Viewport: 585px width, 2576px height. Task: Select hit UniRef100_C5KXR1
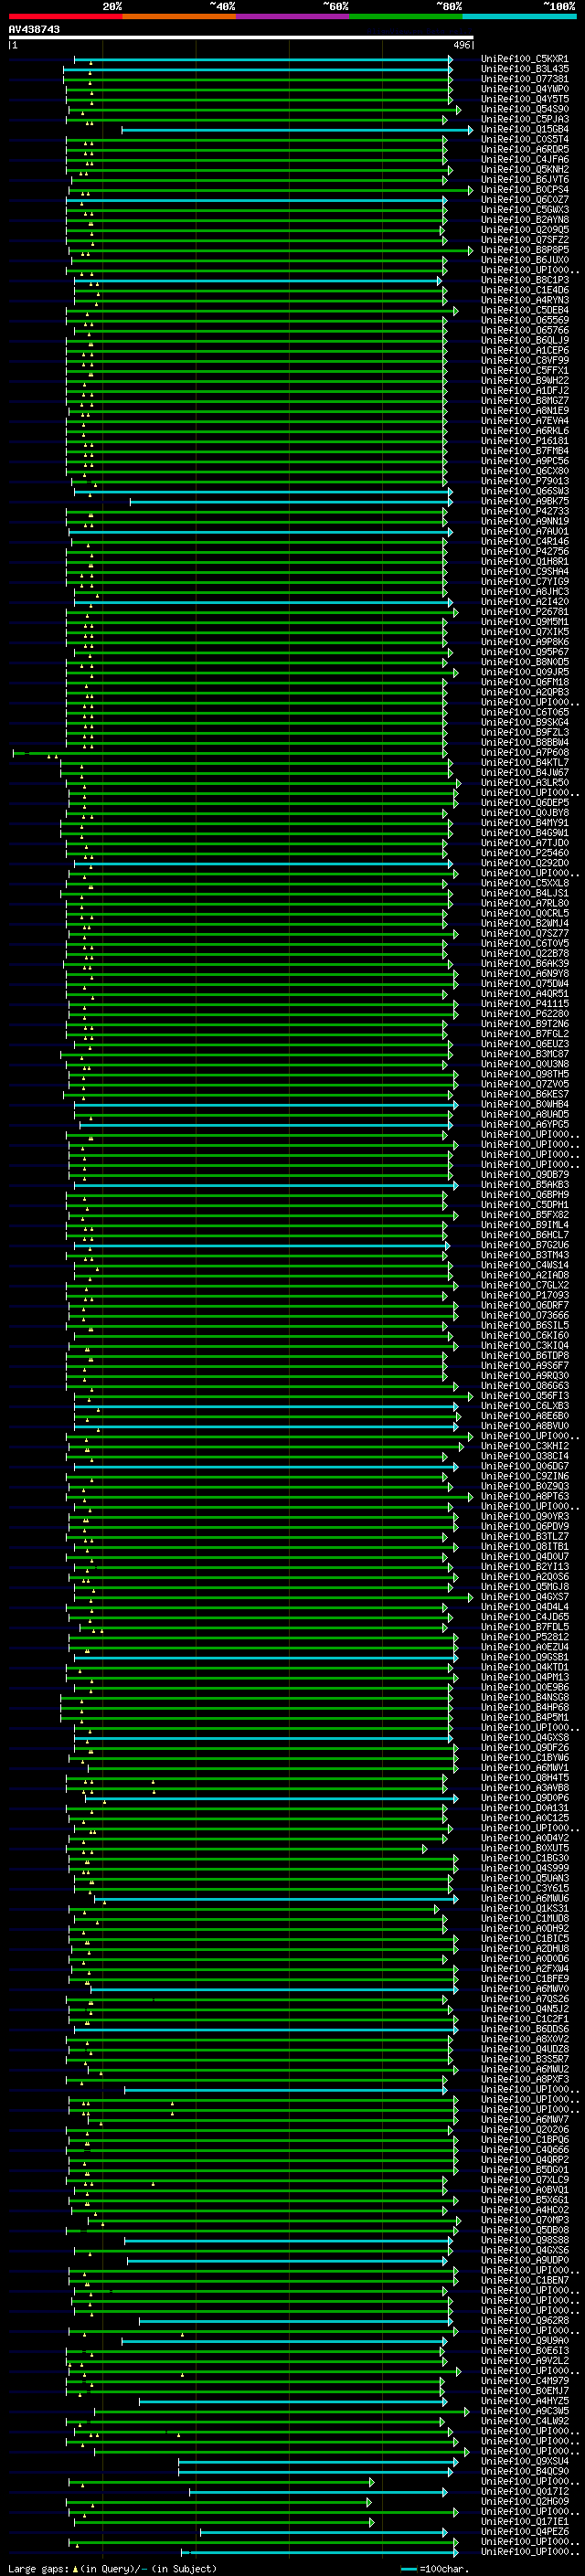[x=525, y=59]
